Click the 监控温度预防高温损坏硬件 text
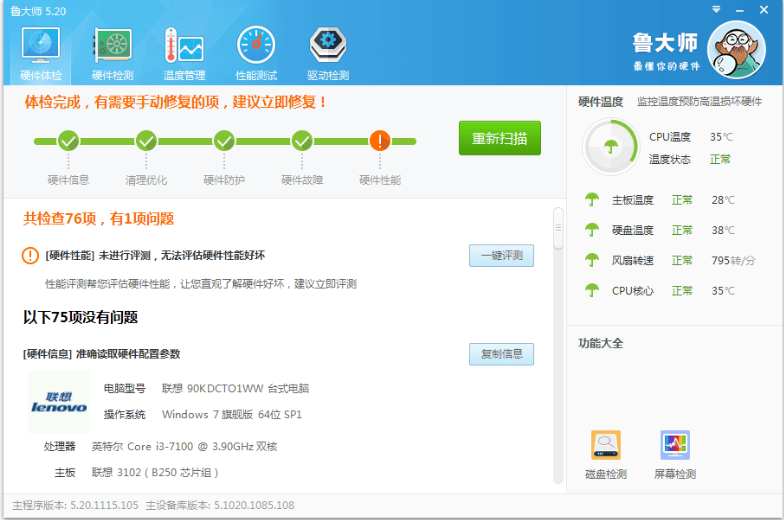The image size is (784, 520). pos(699,102)
